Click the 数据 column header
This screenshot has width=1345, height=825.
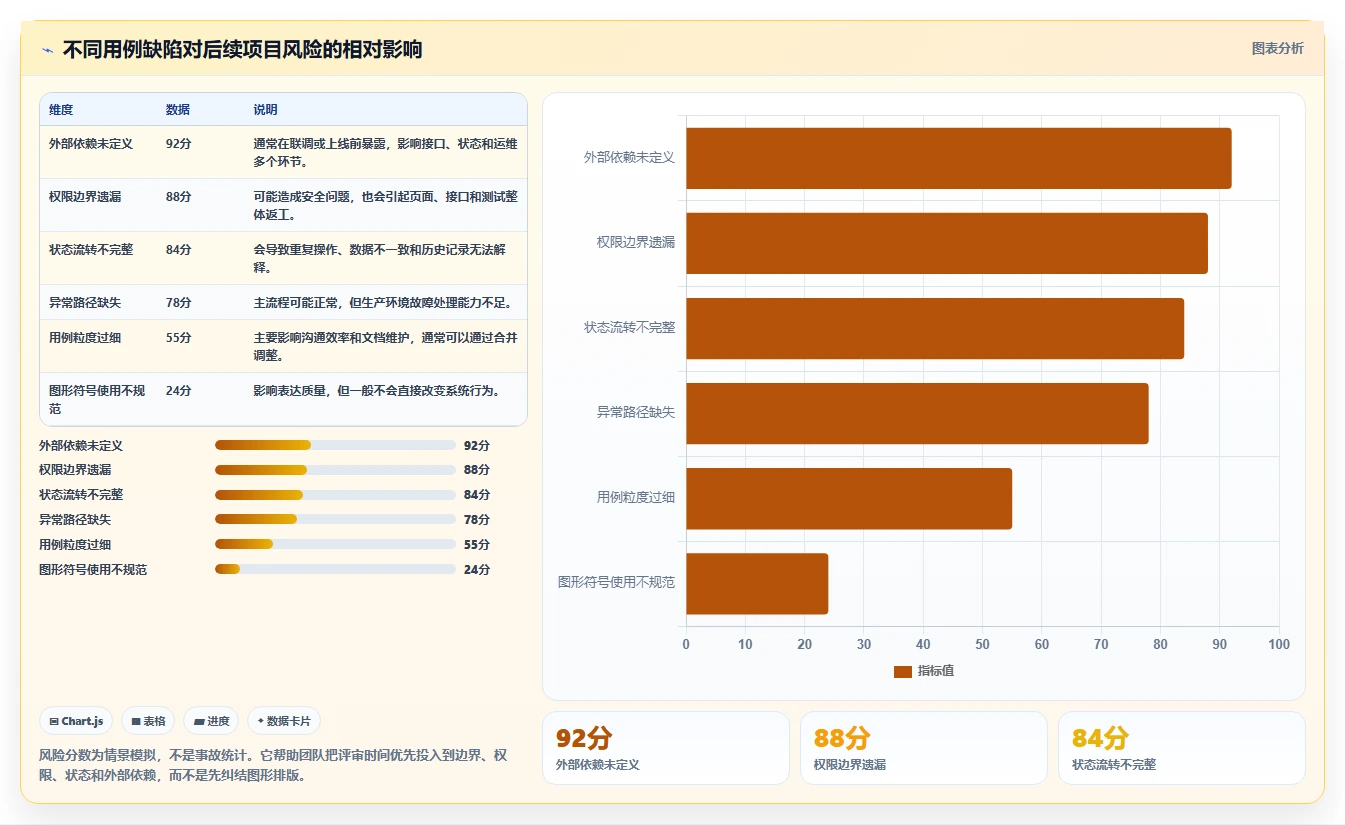[x=178, y=110]
